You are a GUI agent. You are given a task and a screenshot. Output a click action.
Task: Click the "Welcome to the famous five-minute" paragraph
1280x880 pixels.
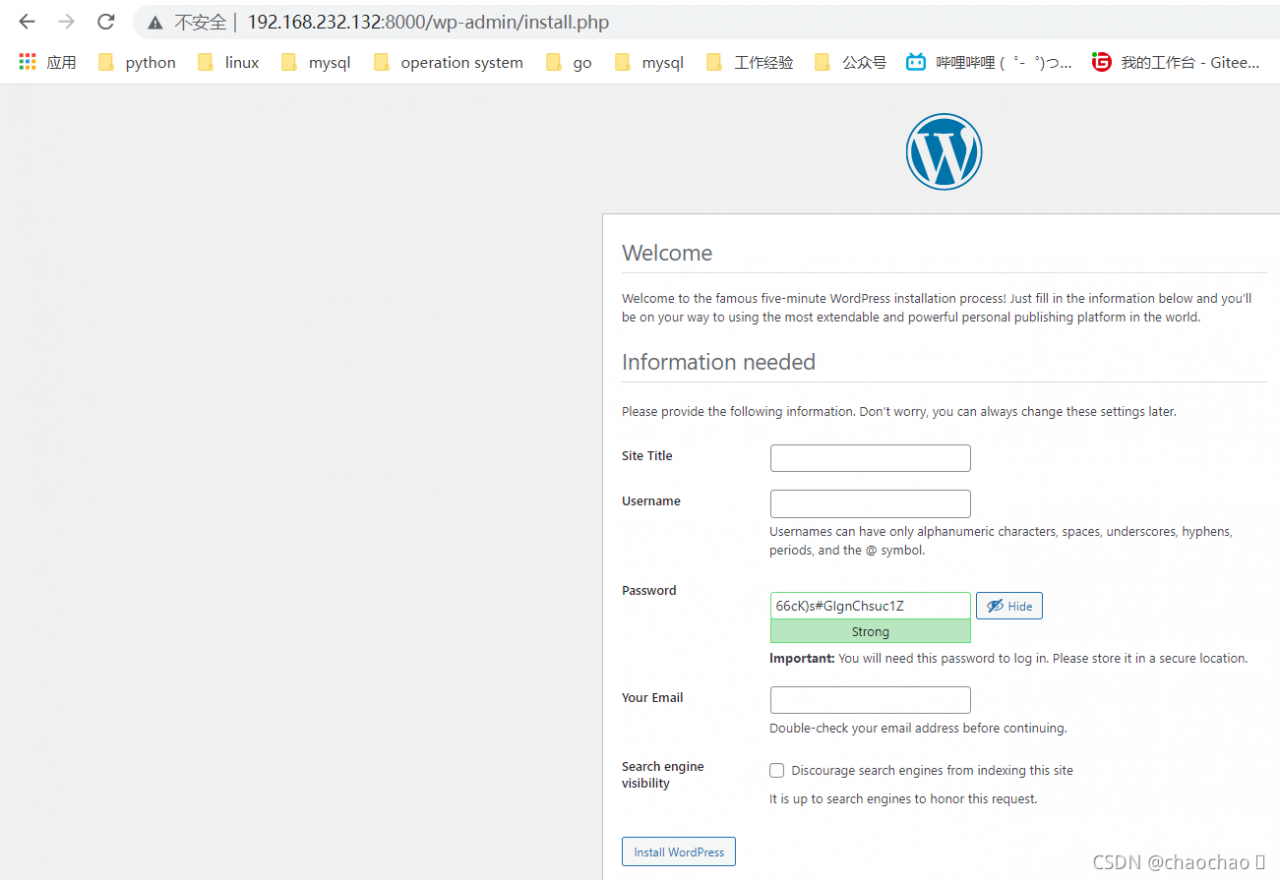pyautogui.click(x=937, y=308)
